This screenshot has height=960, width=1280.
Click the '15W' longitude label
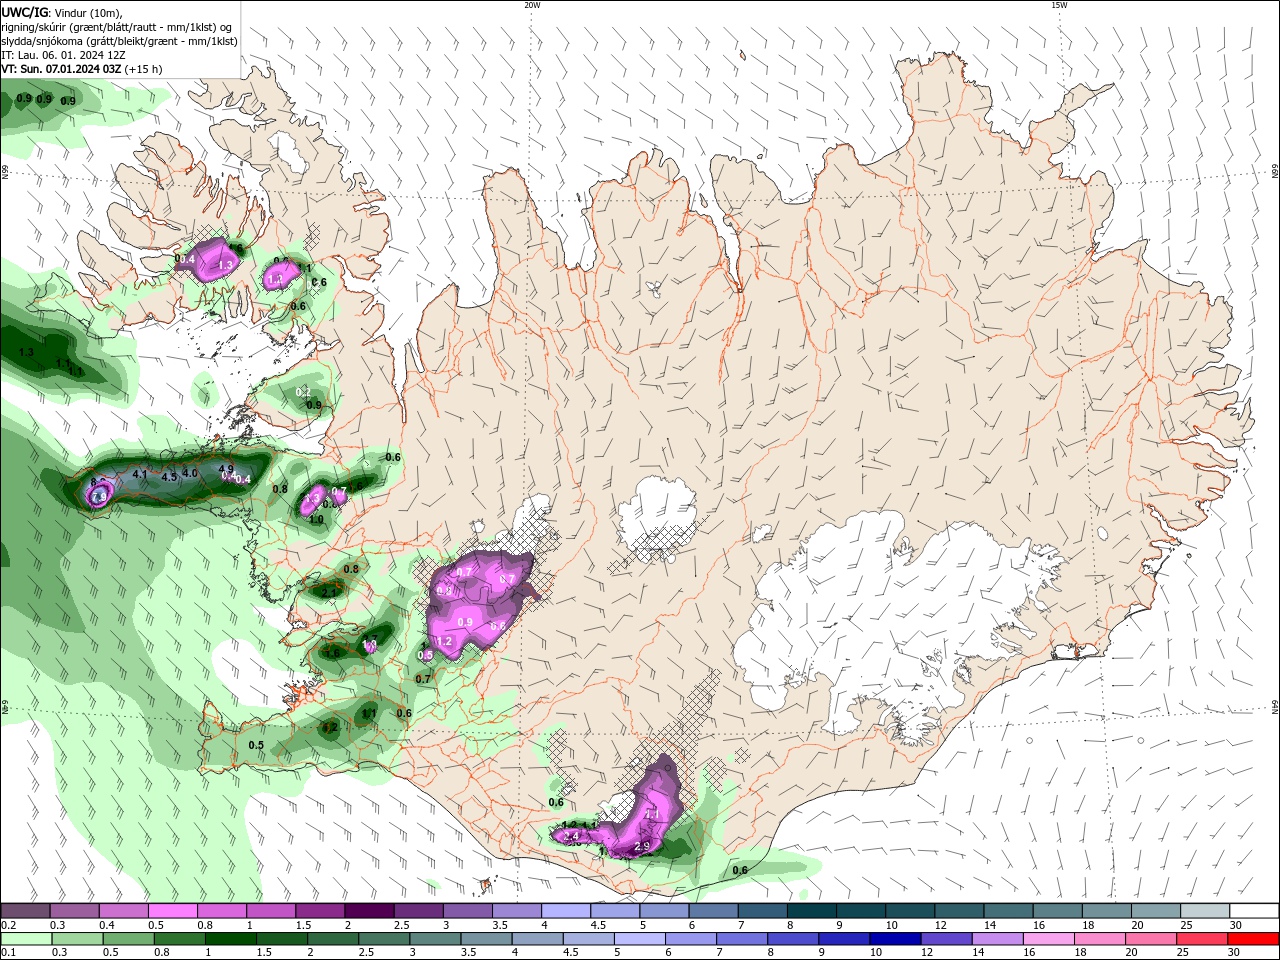pyautogui.click(x=1059, y=5)
